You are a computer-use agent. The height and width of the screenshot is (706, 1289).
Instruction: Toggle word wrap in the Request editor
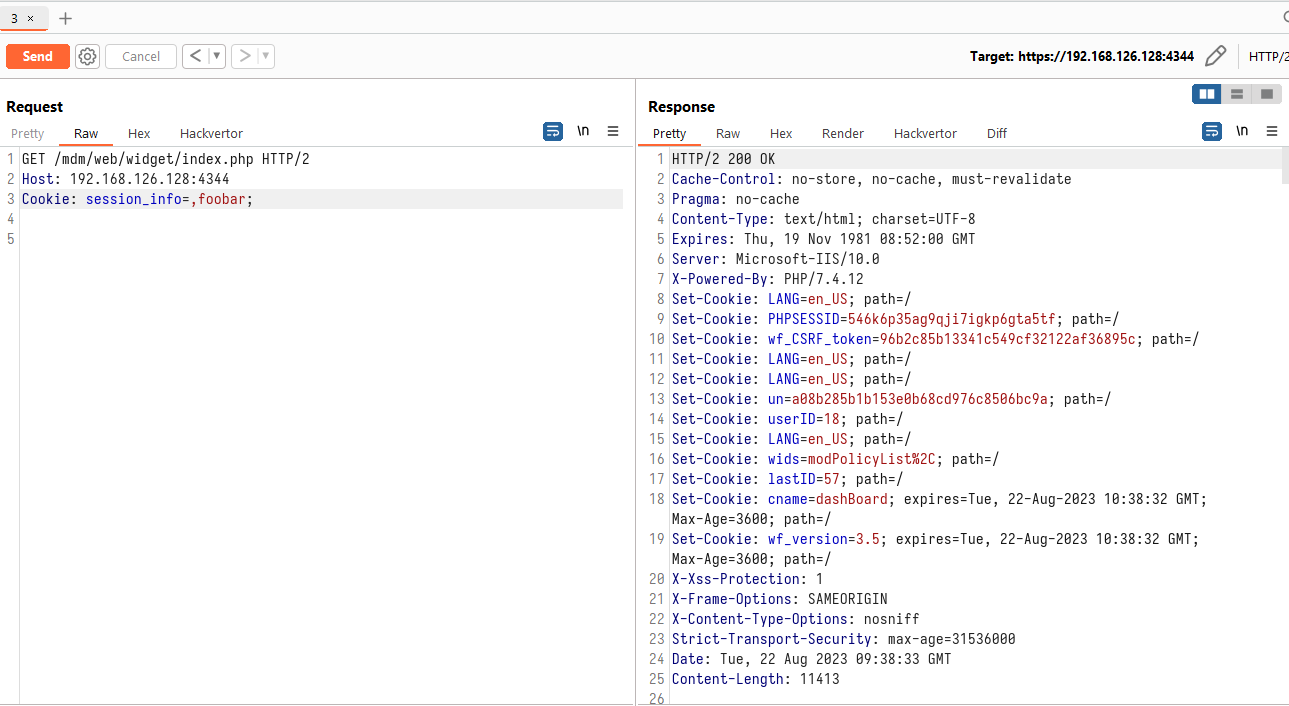click(553, 131)
